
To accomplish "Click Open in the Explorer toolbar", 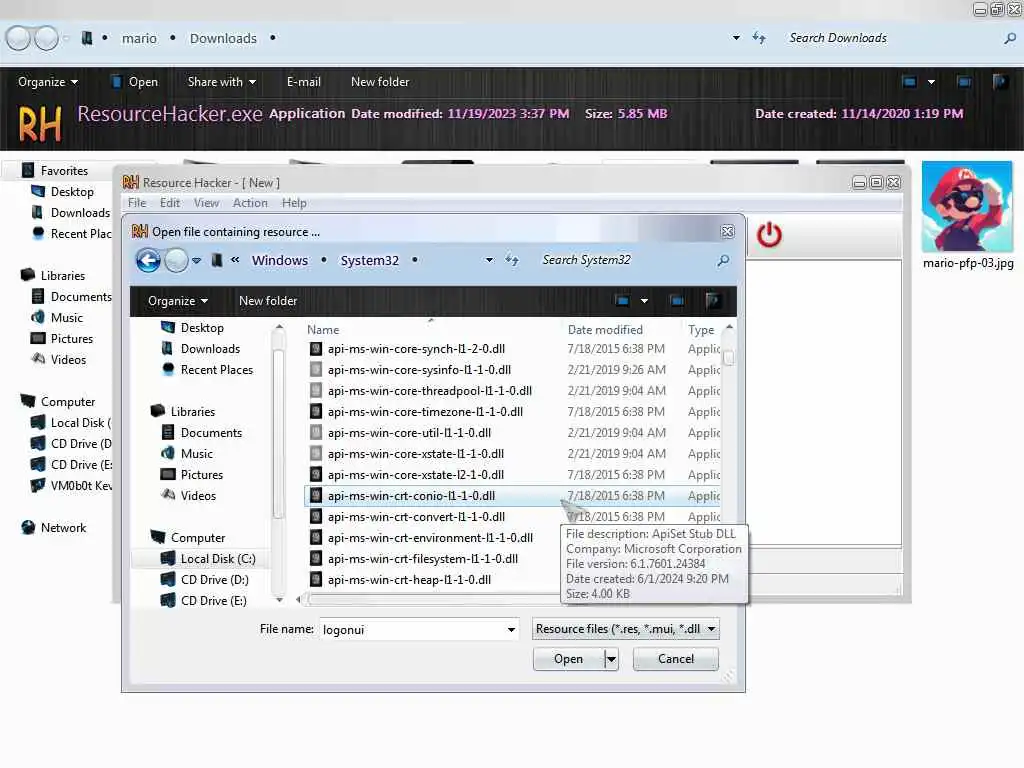I will (135, 82).
